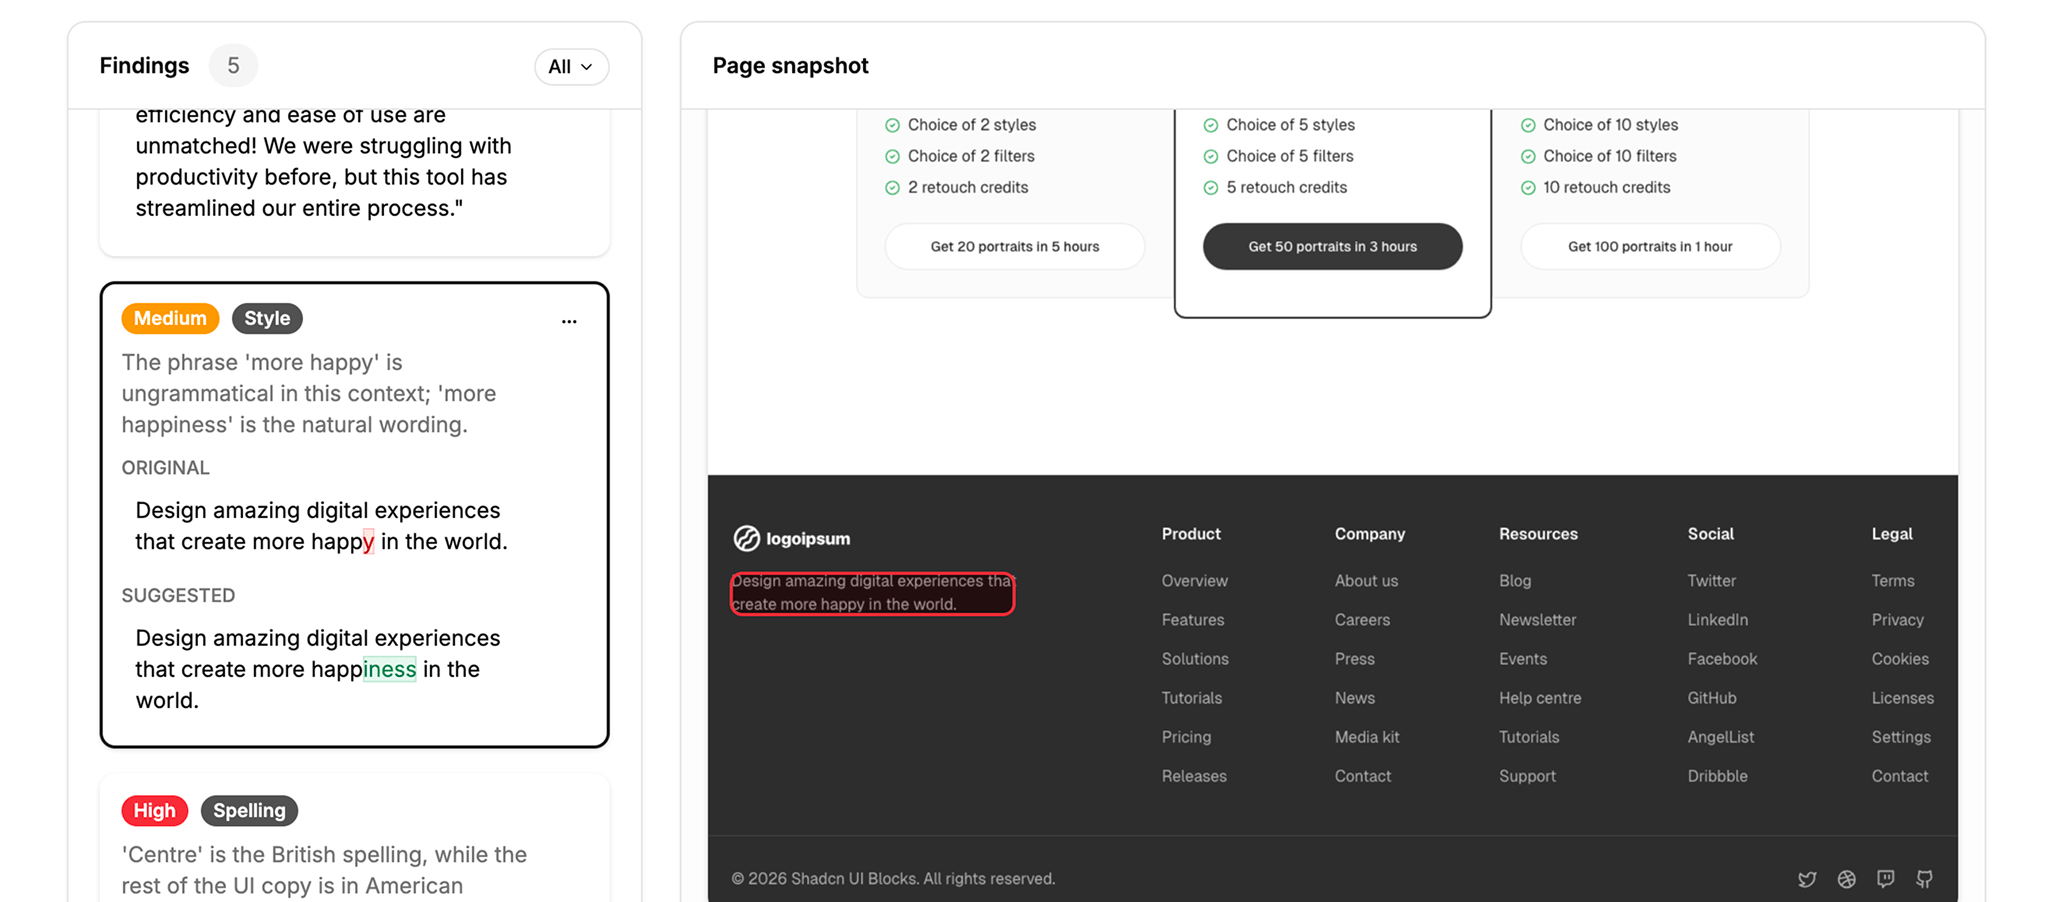Open the Solutions footer link
The width and height of the screenshot is (2050, 902).
tap(1195, 659)
